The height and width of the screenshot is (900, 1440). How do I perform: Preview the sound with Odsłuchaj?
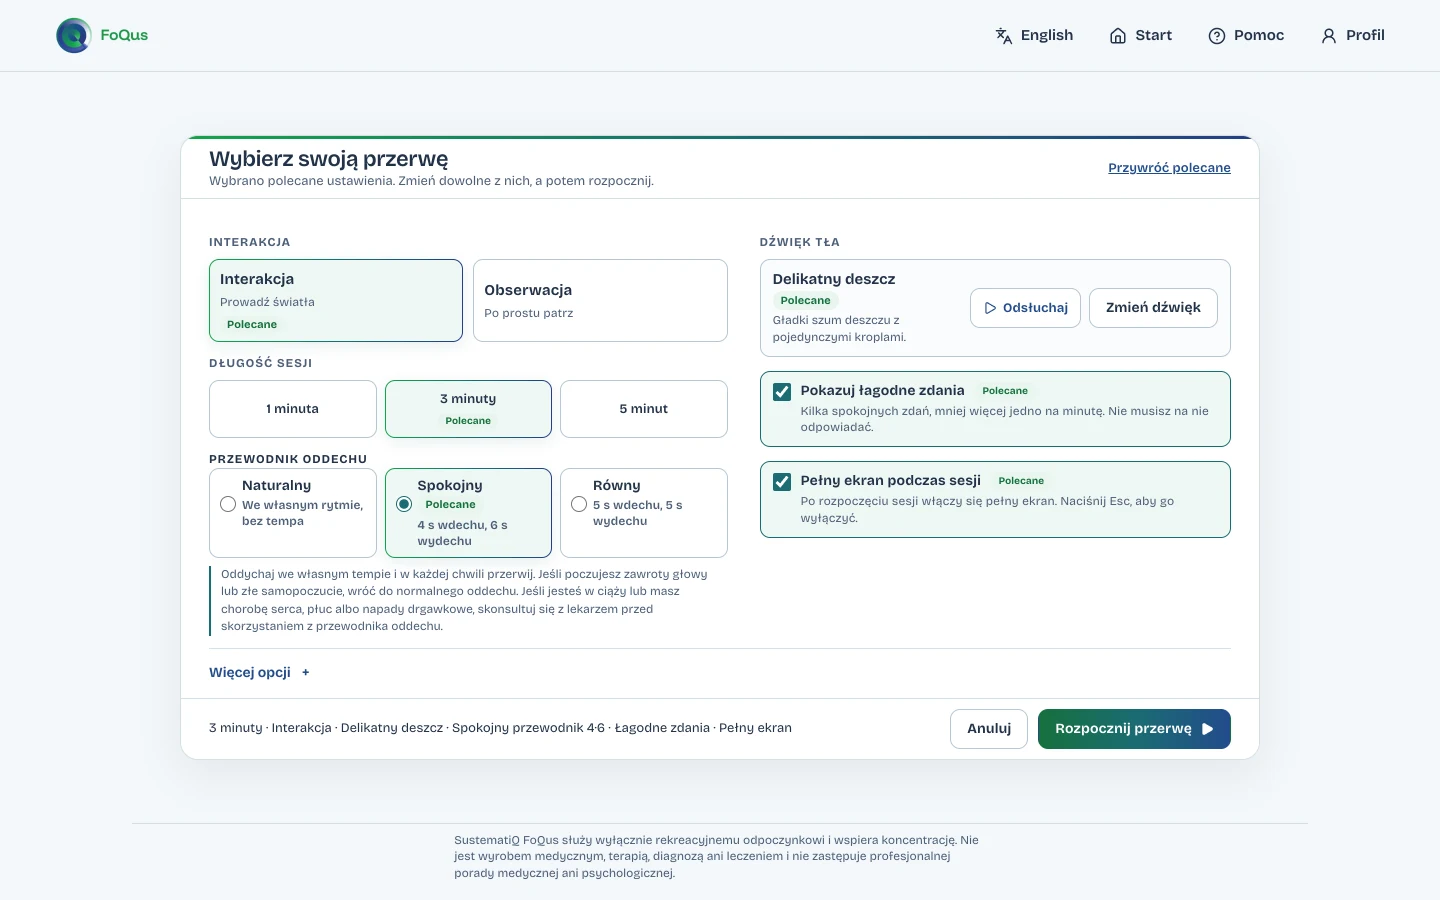click(x=1025, y=308)
